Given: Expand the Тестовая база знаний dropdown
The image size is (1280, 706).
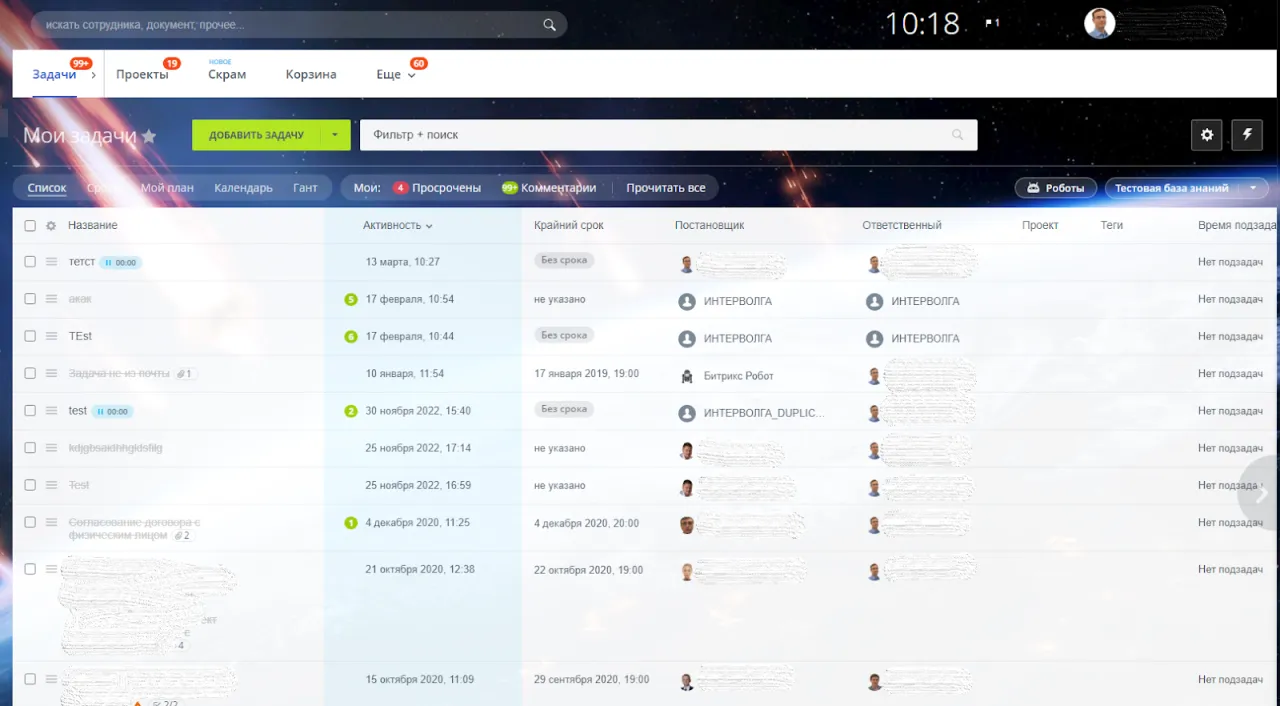Looking at the screenshot, I should pyautogui.click(x=1253, y=188).
